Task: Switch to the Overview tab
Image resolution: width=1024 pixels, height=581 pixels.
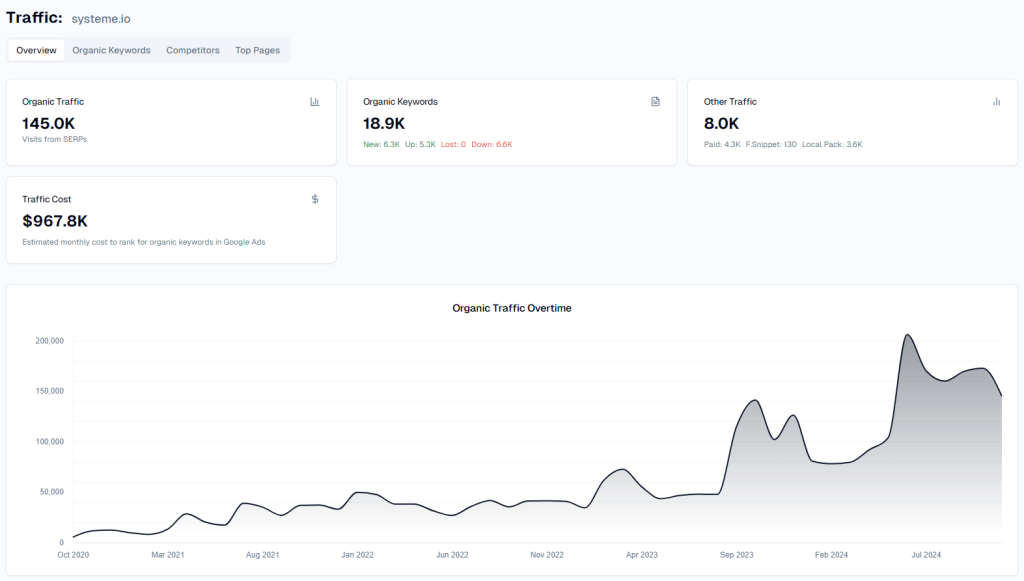Action: click(37, 50)
